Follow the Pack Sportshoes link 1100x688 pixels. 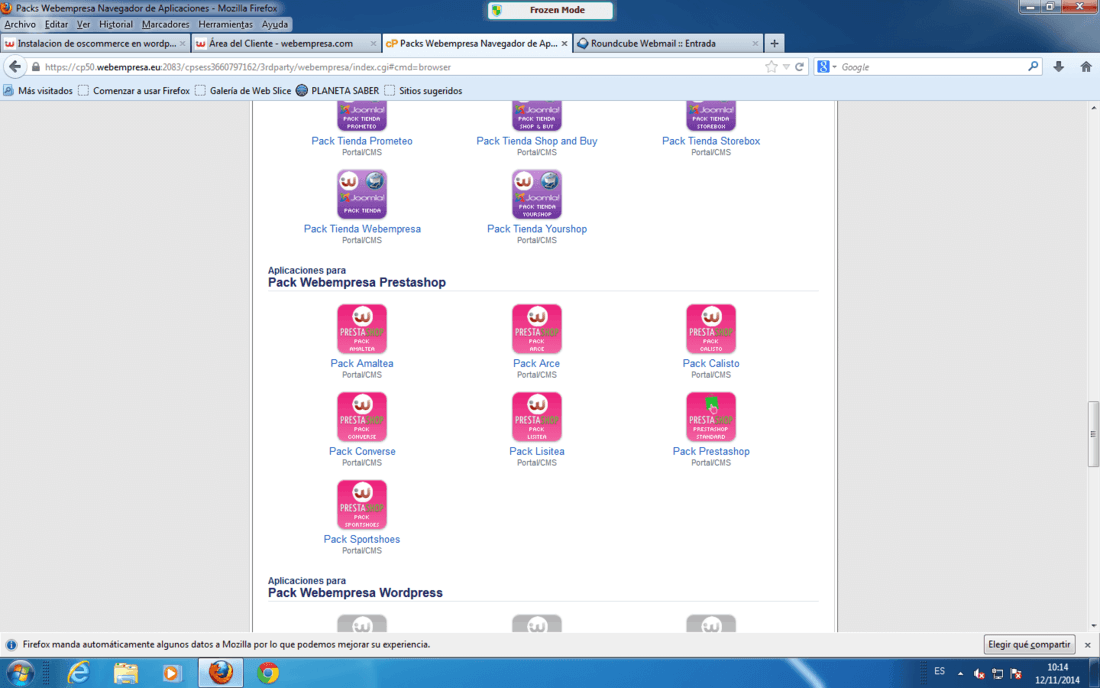point(362,539)
